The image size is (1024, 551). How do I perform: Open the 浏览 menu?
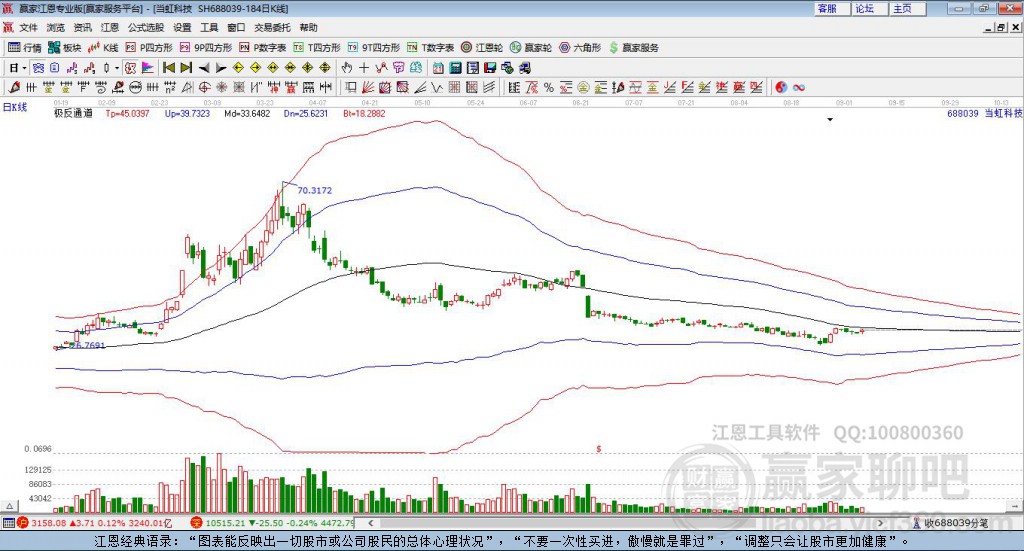pos(56,27)
